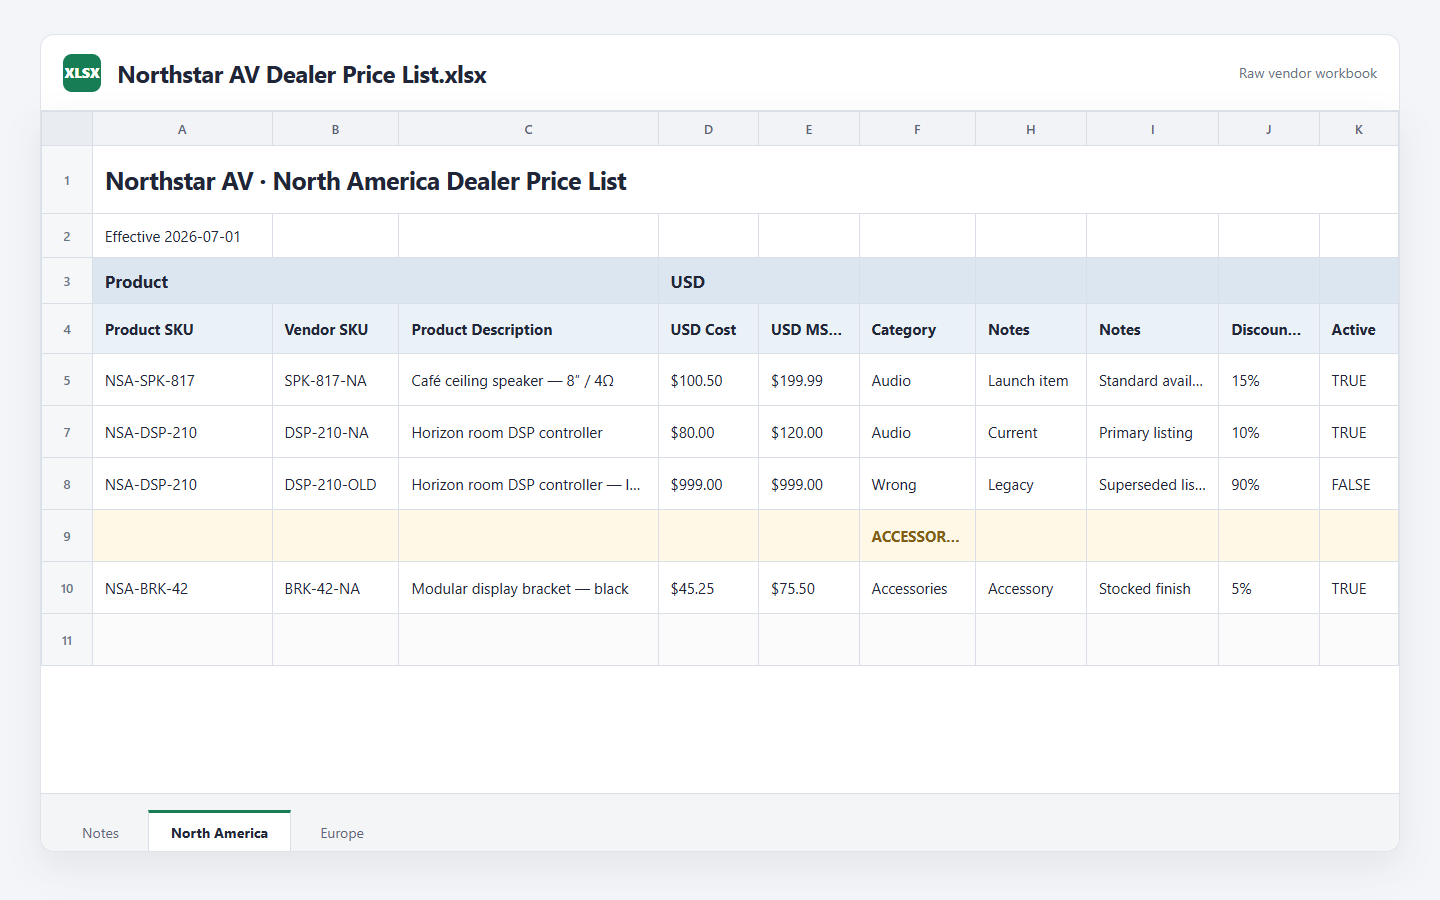
Task: Select column K header
Action: click(1358, 129)
